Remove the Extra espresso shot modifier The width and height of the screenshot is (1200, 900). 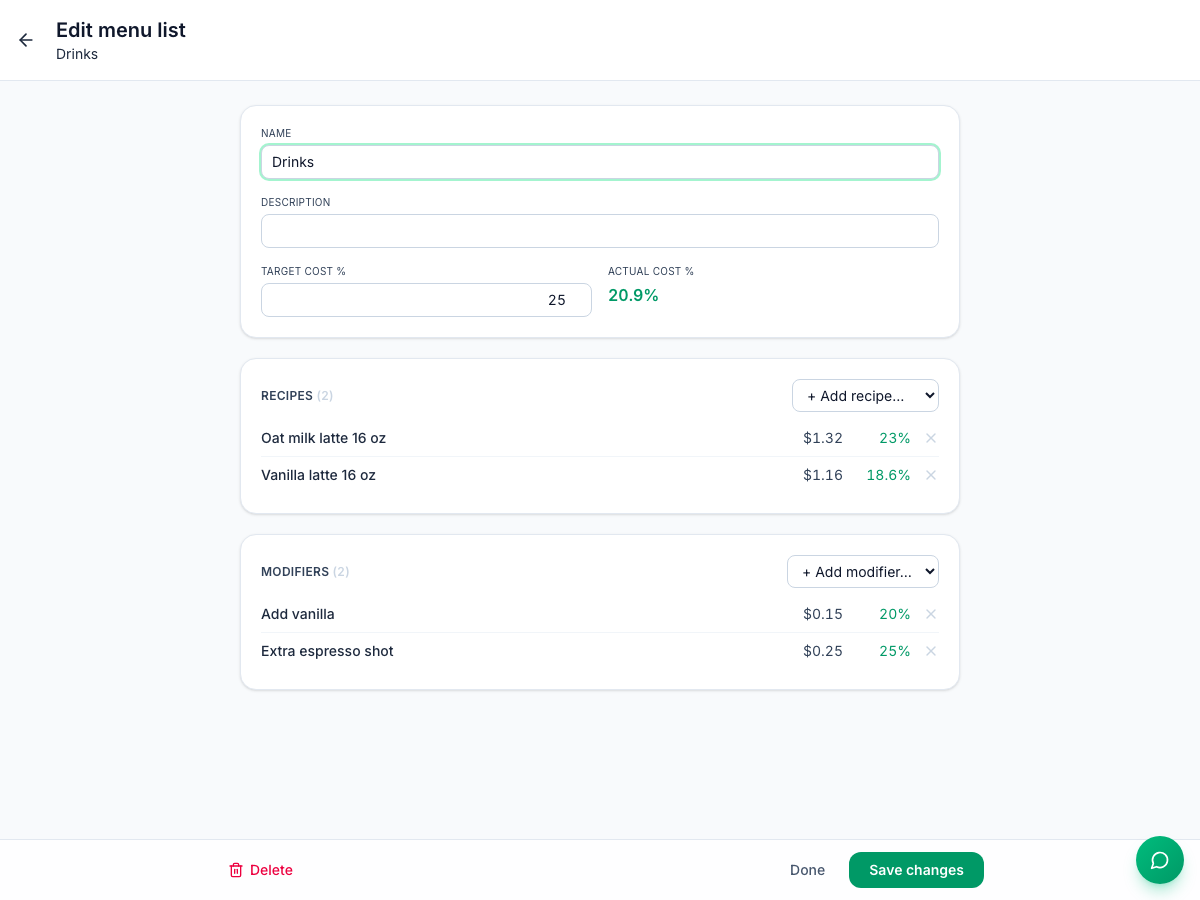coord(931,651)
